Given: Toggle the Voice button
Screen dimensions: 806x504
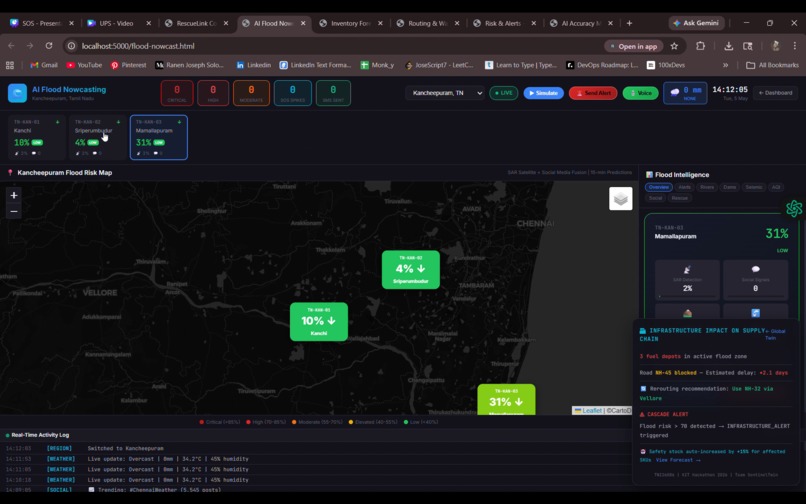Looking at the screenshot, I should 640,93.
